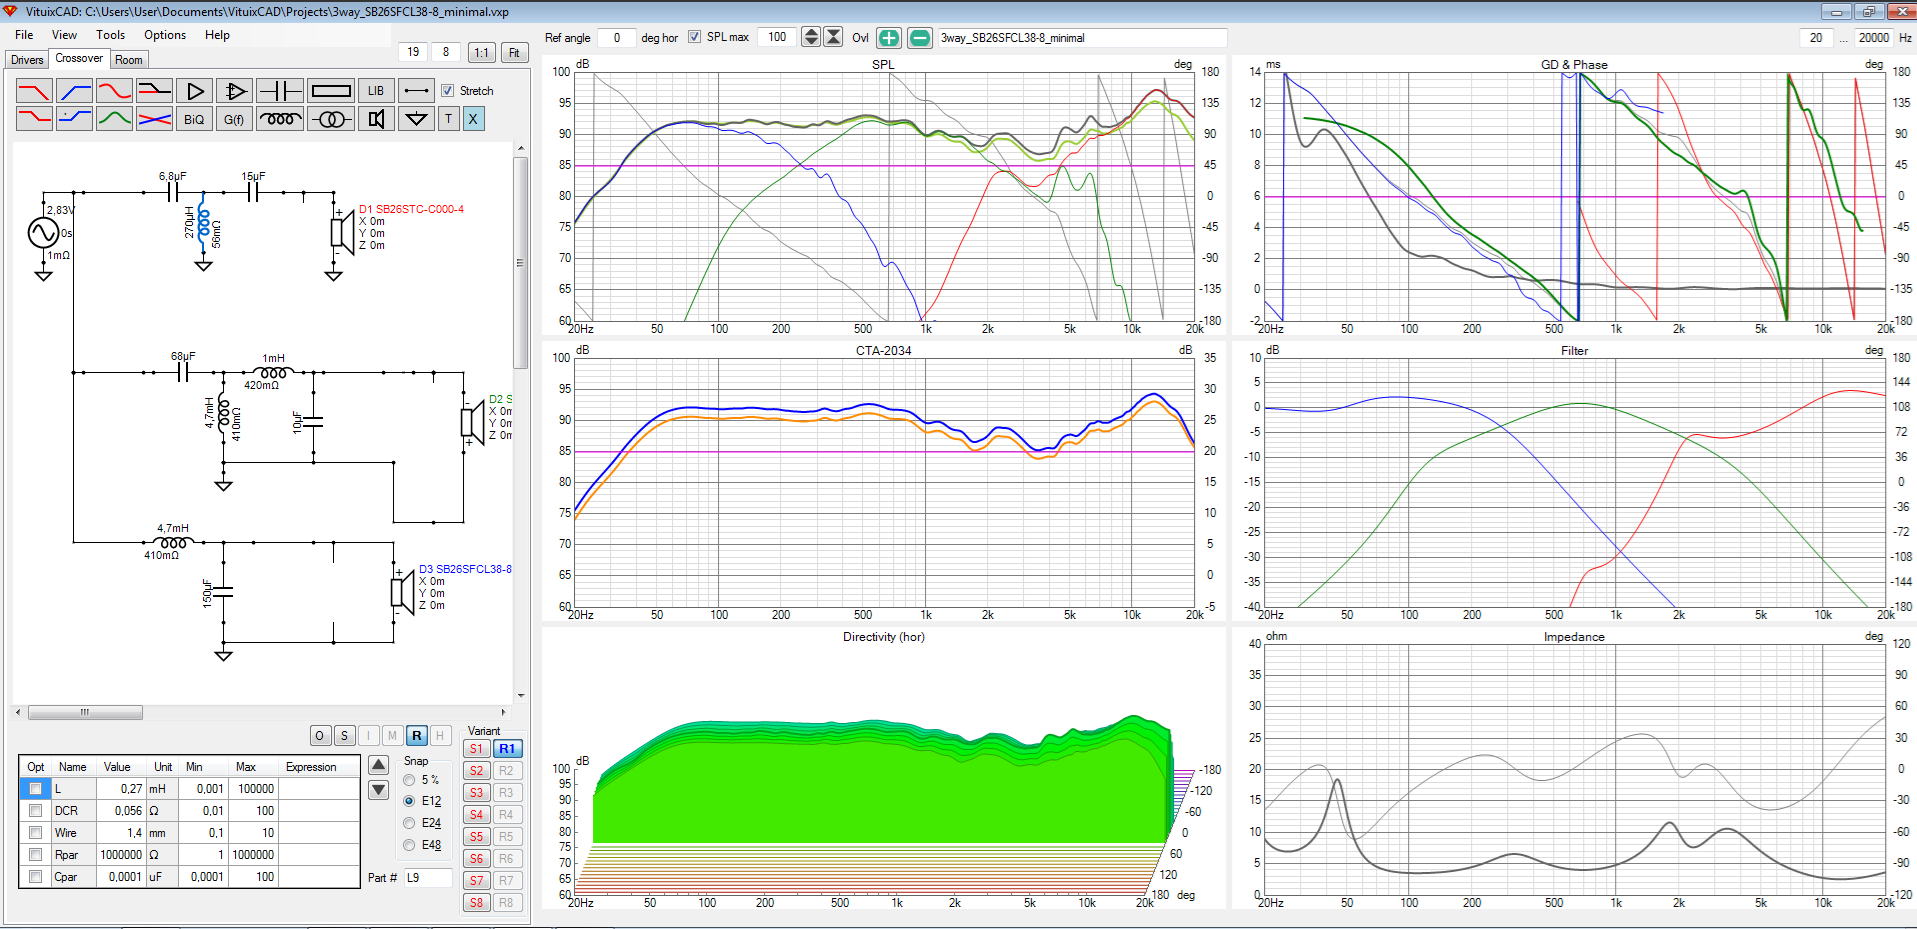Place a capacitor component
1917x929 pixels.
(280, 91)
